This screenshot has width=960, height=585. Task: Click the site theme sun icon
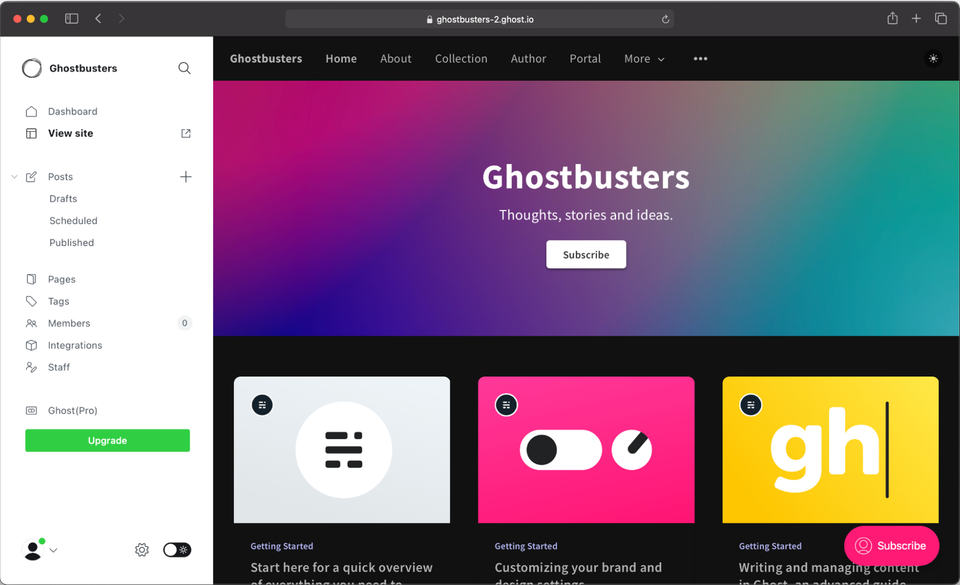pos(933,59)
